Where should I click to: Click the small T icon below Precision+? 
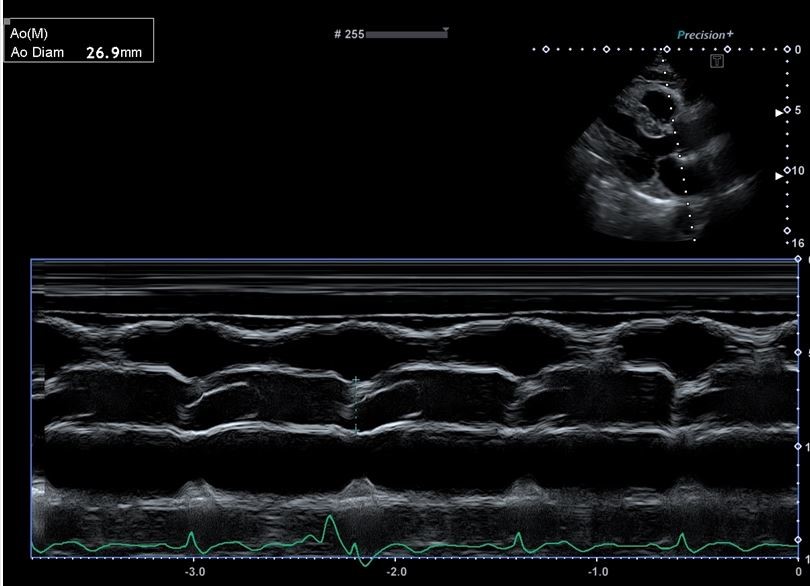click(x=716, y=61)
